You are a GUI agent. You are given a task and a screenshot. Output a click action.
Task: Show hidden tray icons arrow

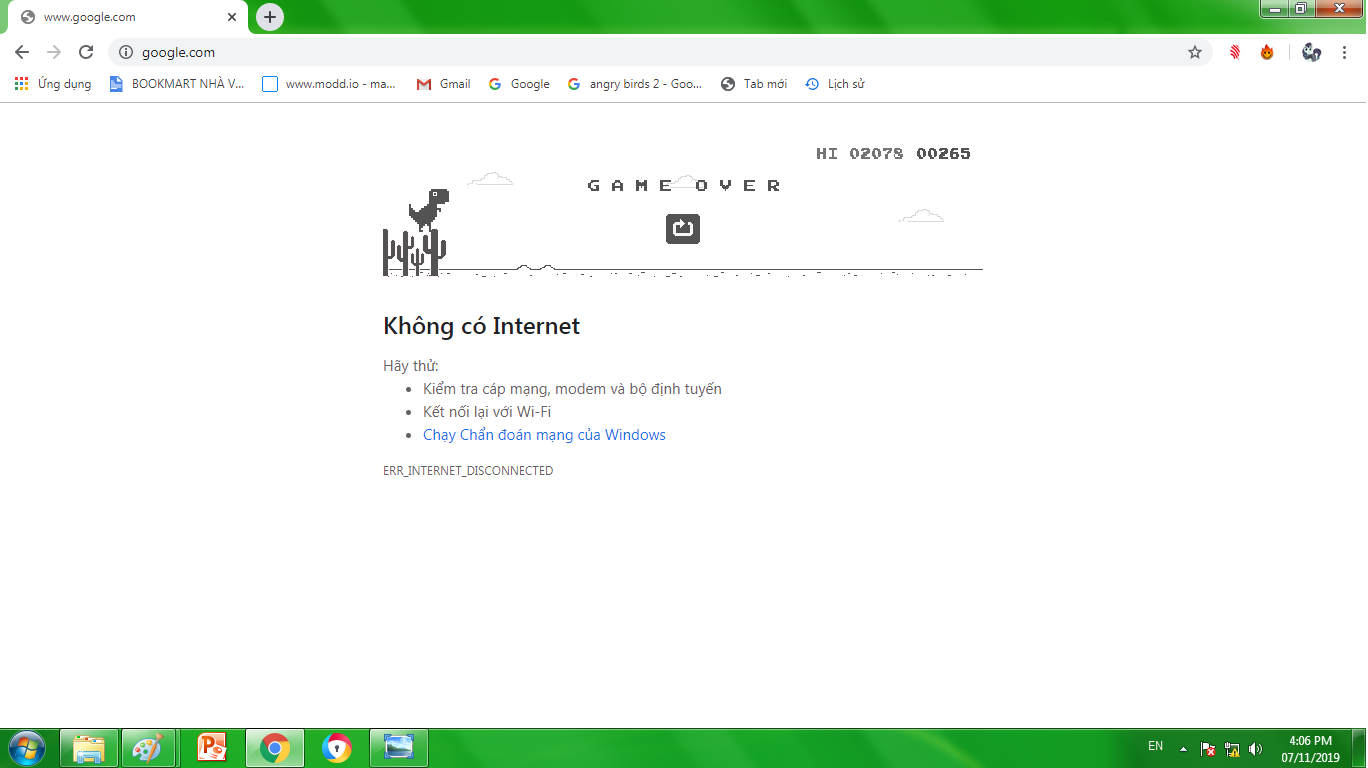1184,748
